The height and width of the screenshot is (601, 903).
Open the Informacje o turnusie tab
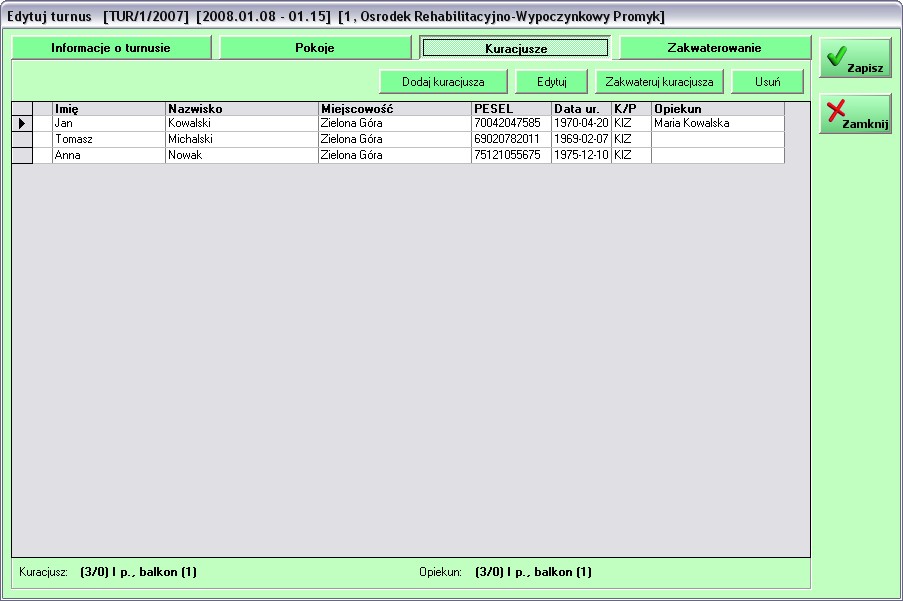coord(111,48)
